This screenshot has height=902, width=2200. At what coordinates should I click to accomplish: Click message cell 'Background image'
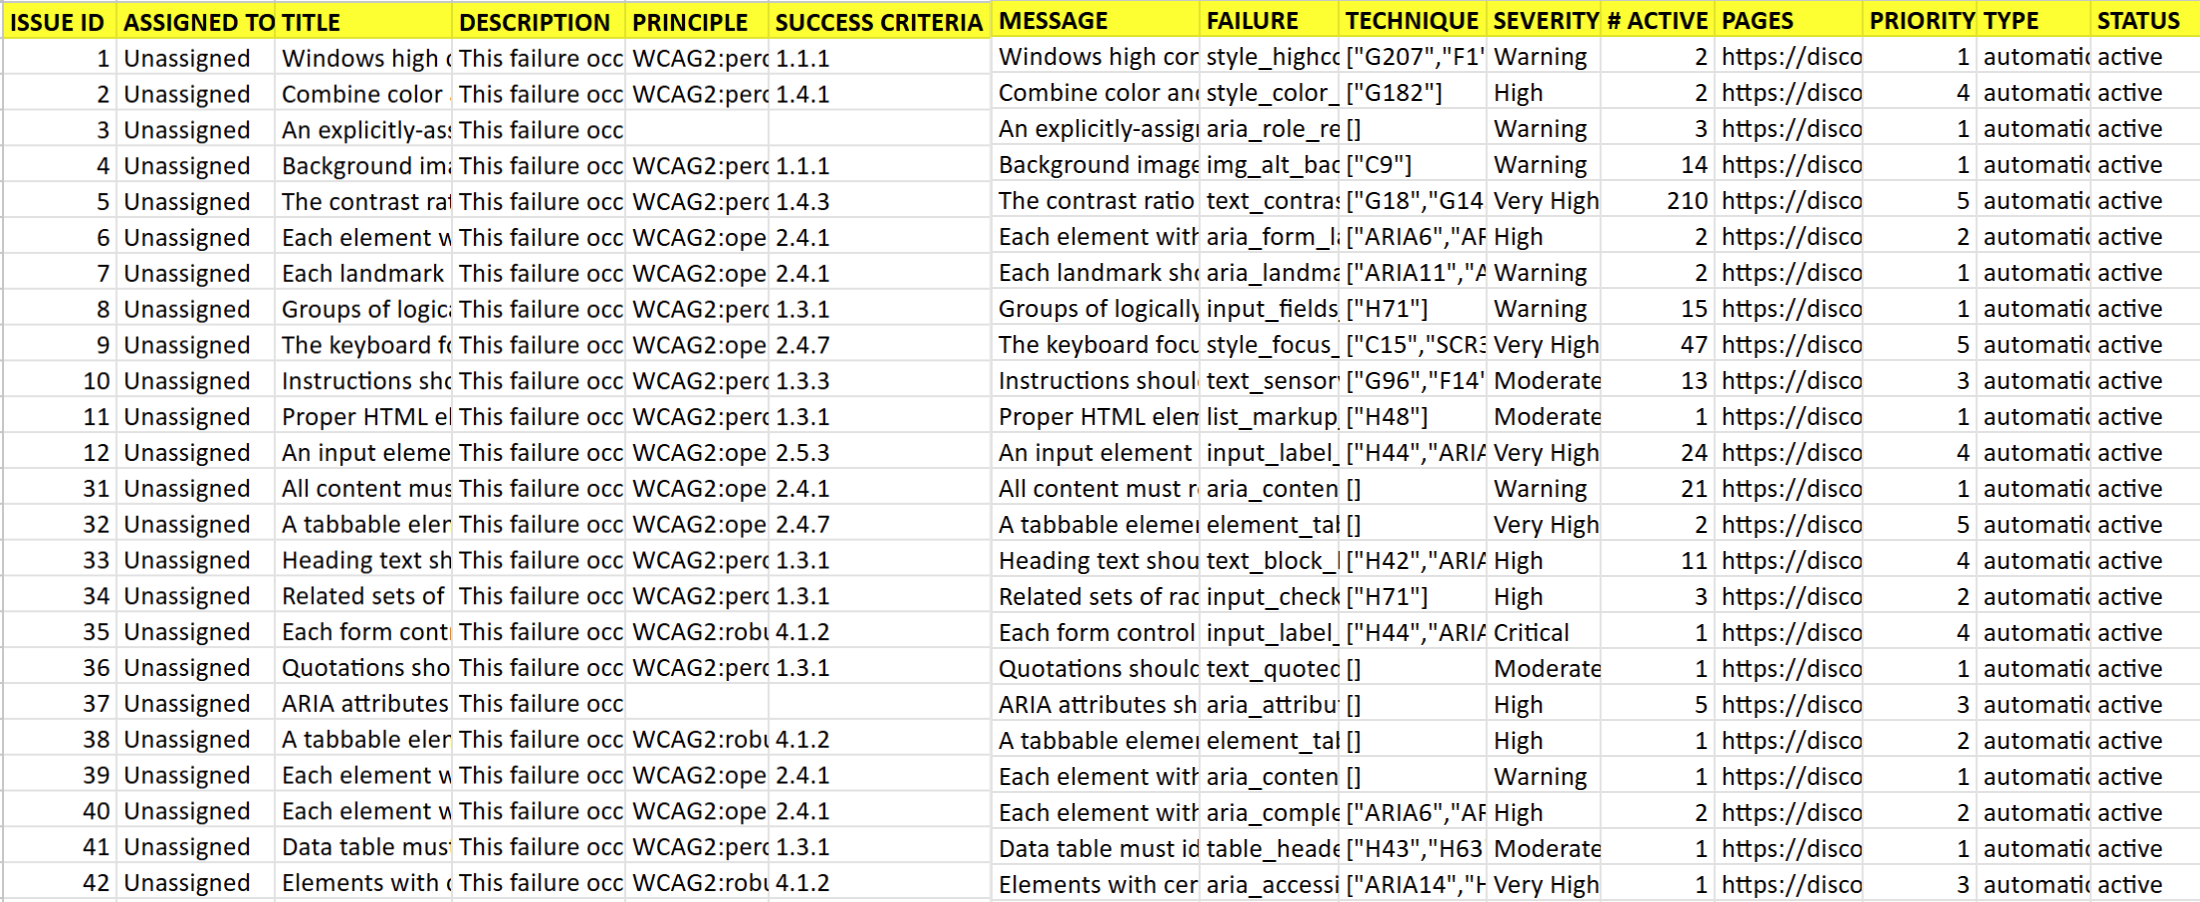1096,165
